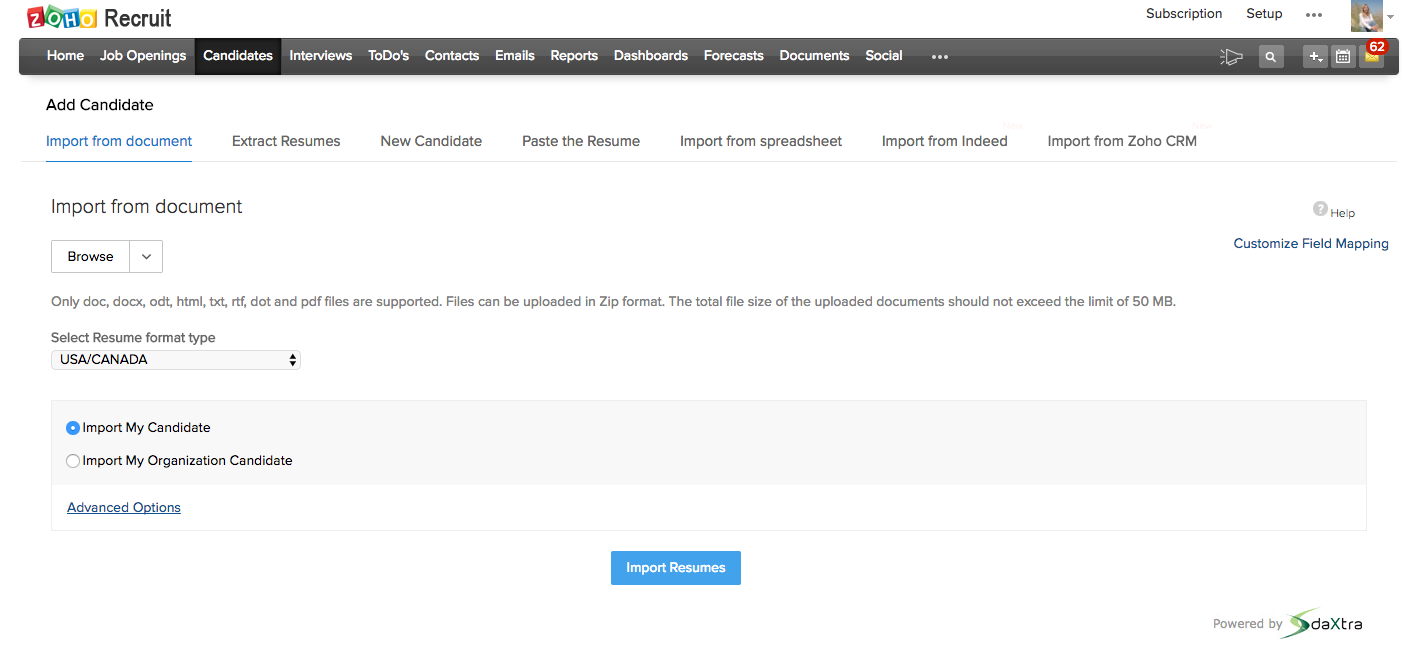Expand the arrow next to Browse
The width and height of the screenshot is (1405, 655).
click(146, 257)
